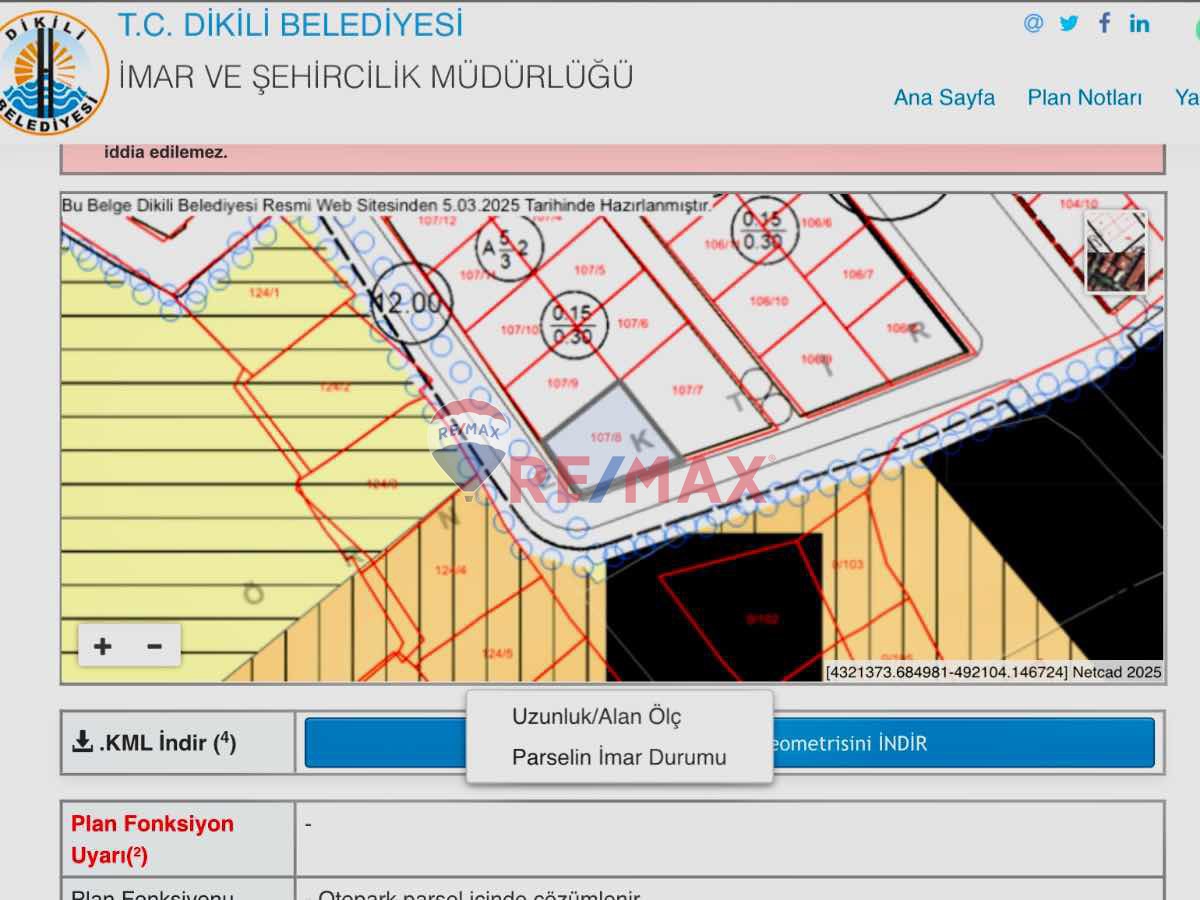The width and height of the screenshot is (1200, 900).
Task: Open the partially visible Ya navigation link
Action: (x=1186, y=98)
